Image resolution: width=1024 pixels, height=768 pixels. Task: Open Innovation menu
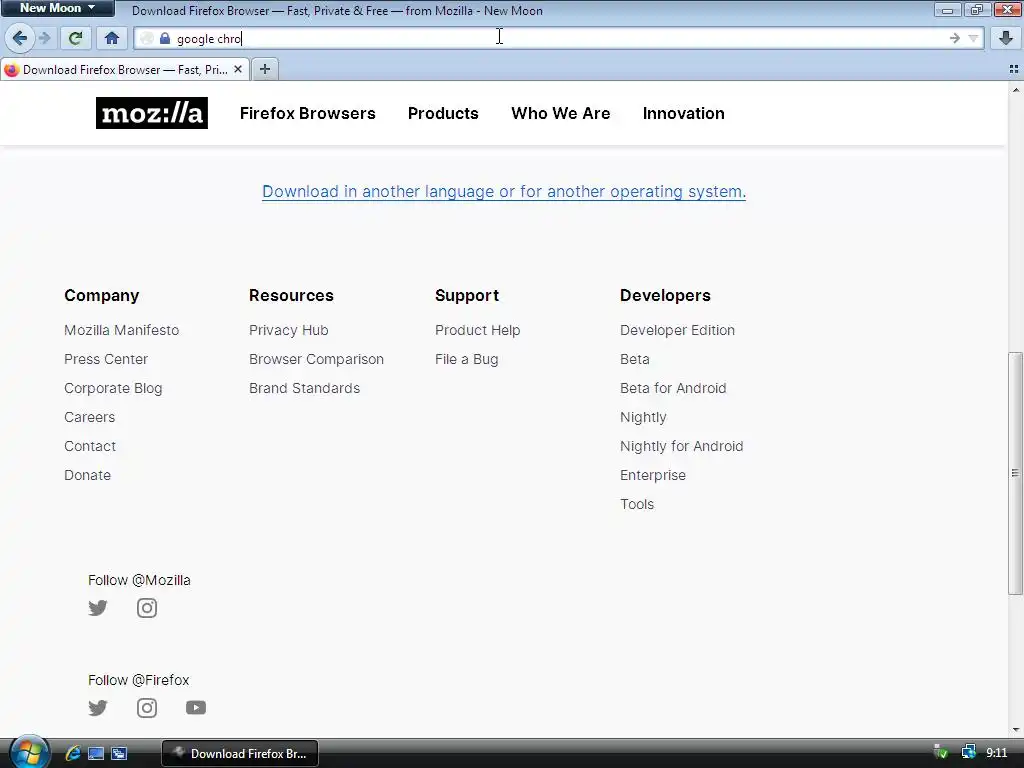(683, 113)
